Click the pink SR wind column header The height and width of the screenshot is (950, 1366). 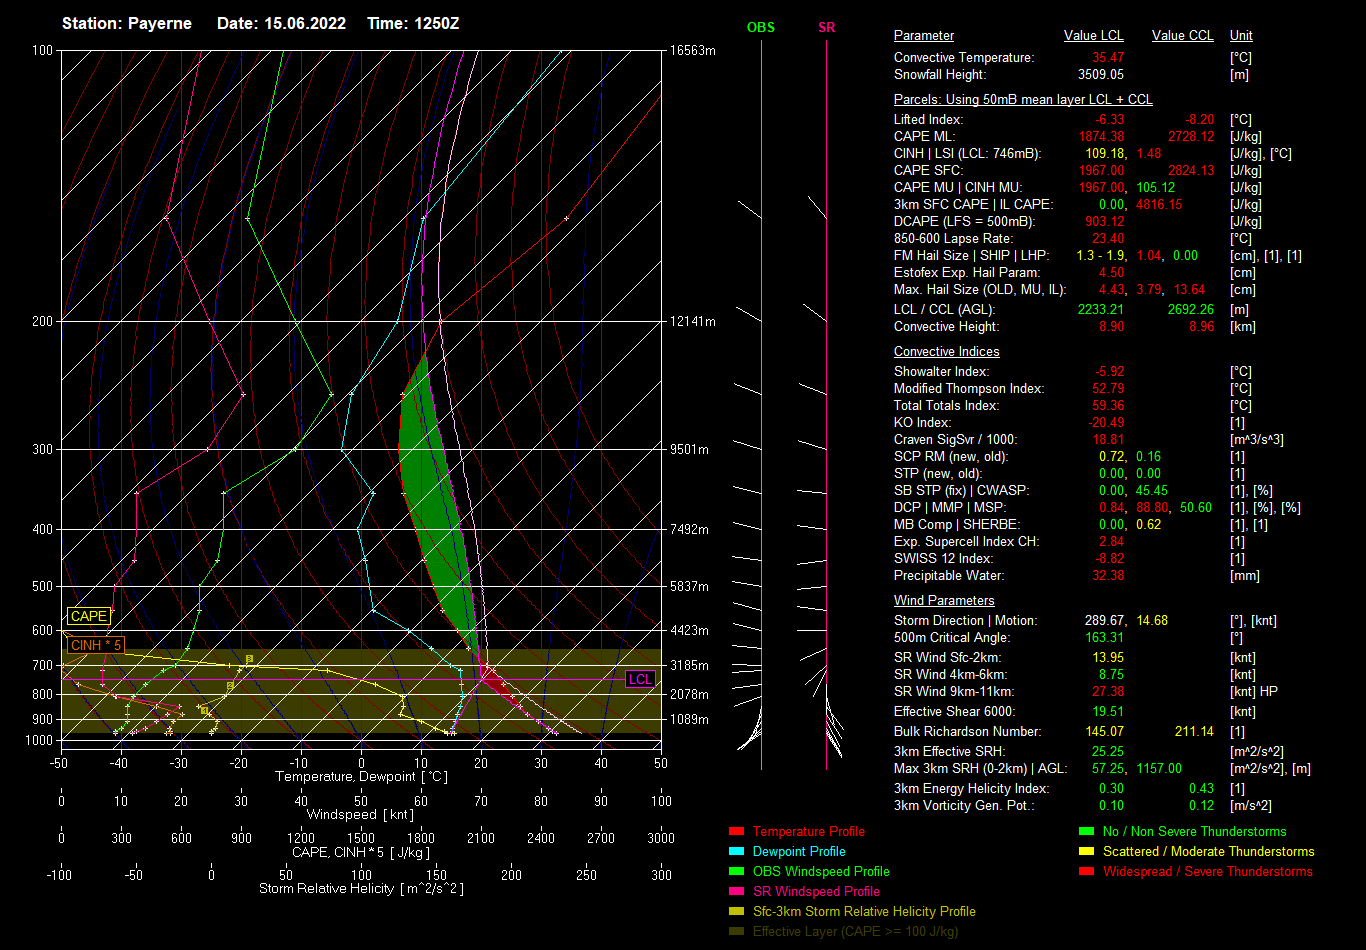pos(826,28)
